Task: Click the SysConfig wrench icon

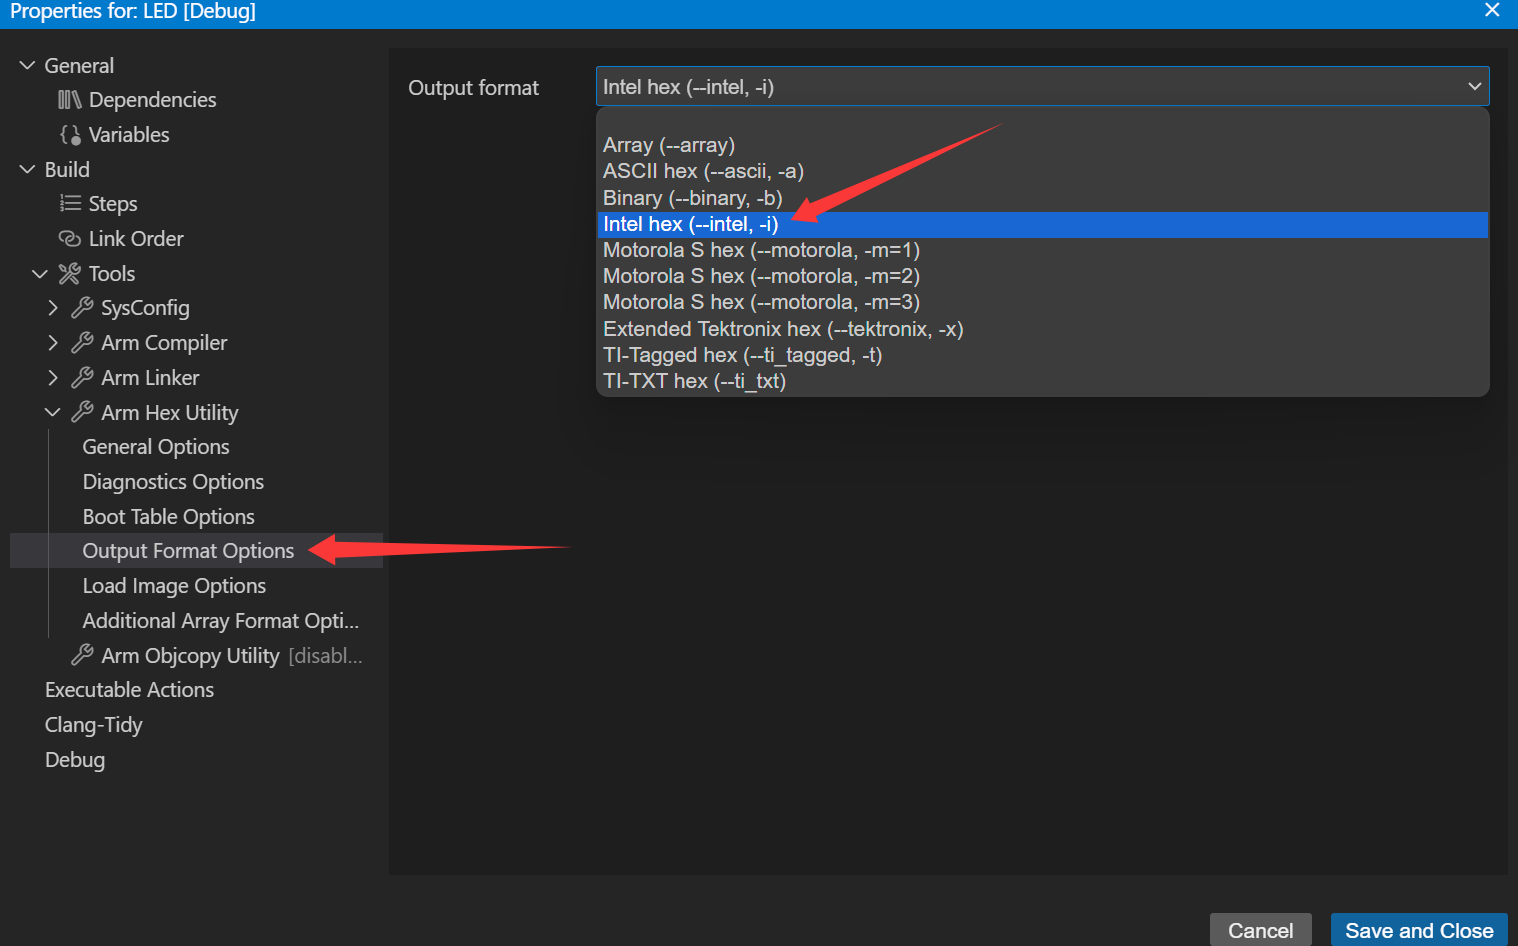Action: 82,308
